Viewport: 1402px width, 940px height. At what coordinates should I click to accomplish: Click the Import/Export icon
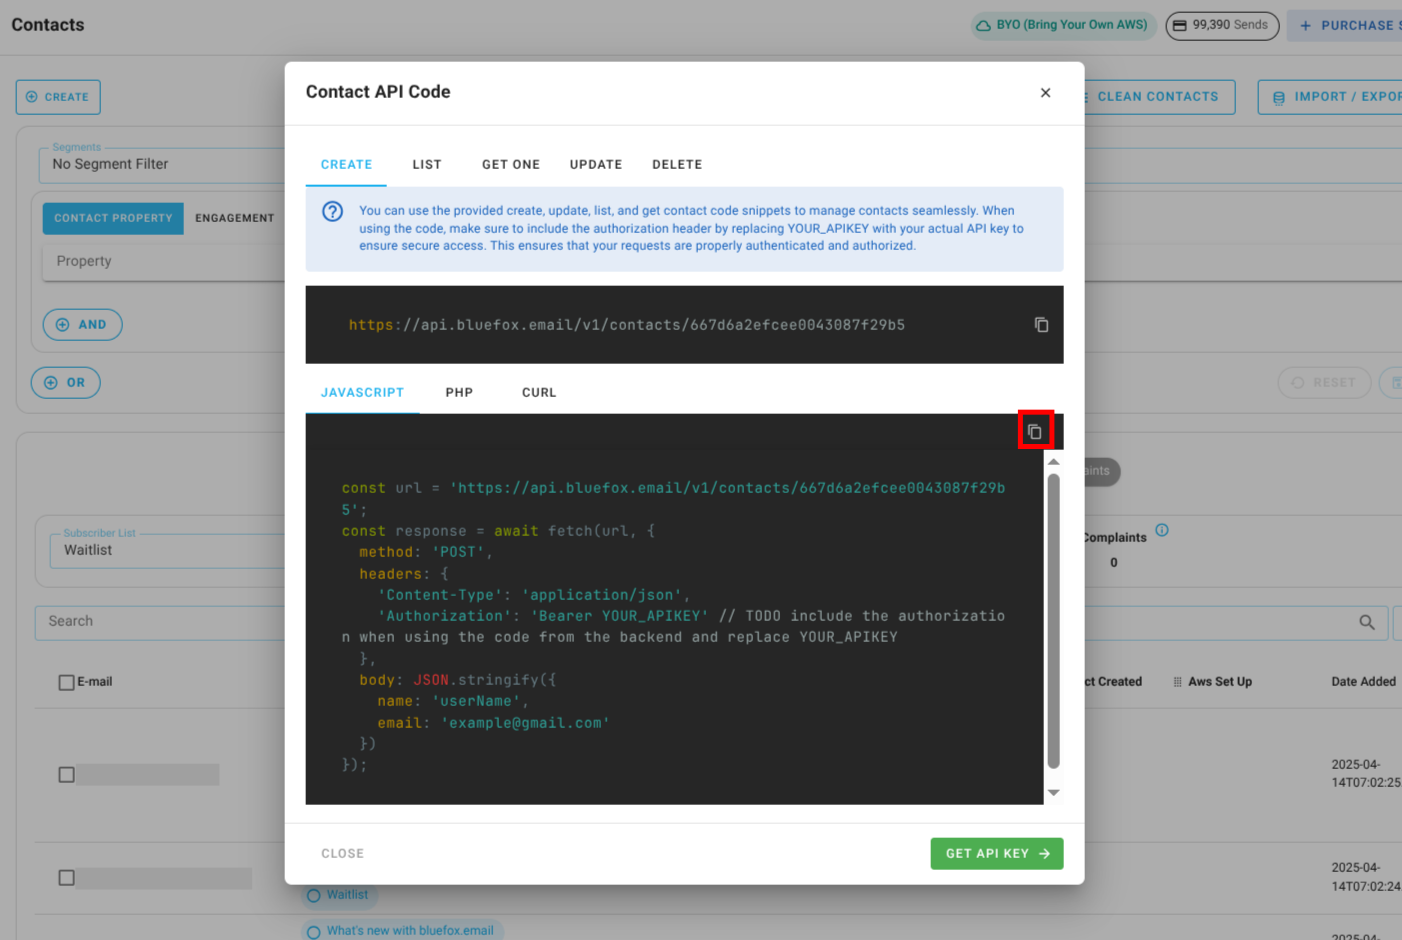[x=1278, y=96]
